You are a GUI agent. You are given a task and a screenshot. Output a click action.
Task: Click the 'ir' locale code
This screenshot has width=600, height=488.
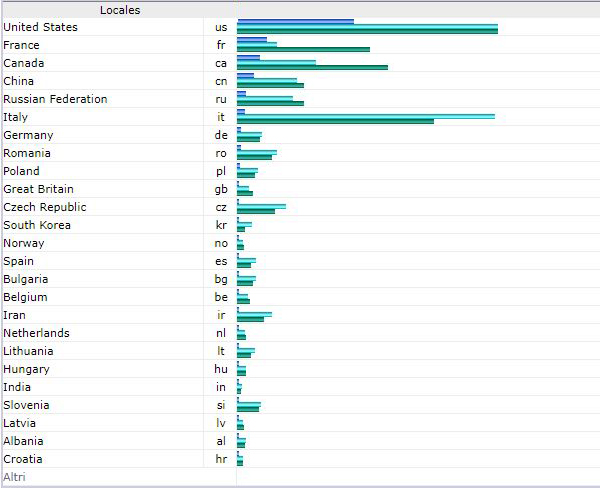pos(221,315)
